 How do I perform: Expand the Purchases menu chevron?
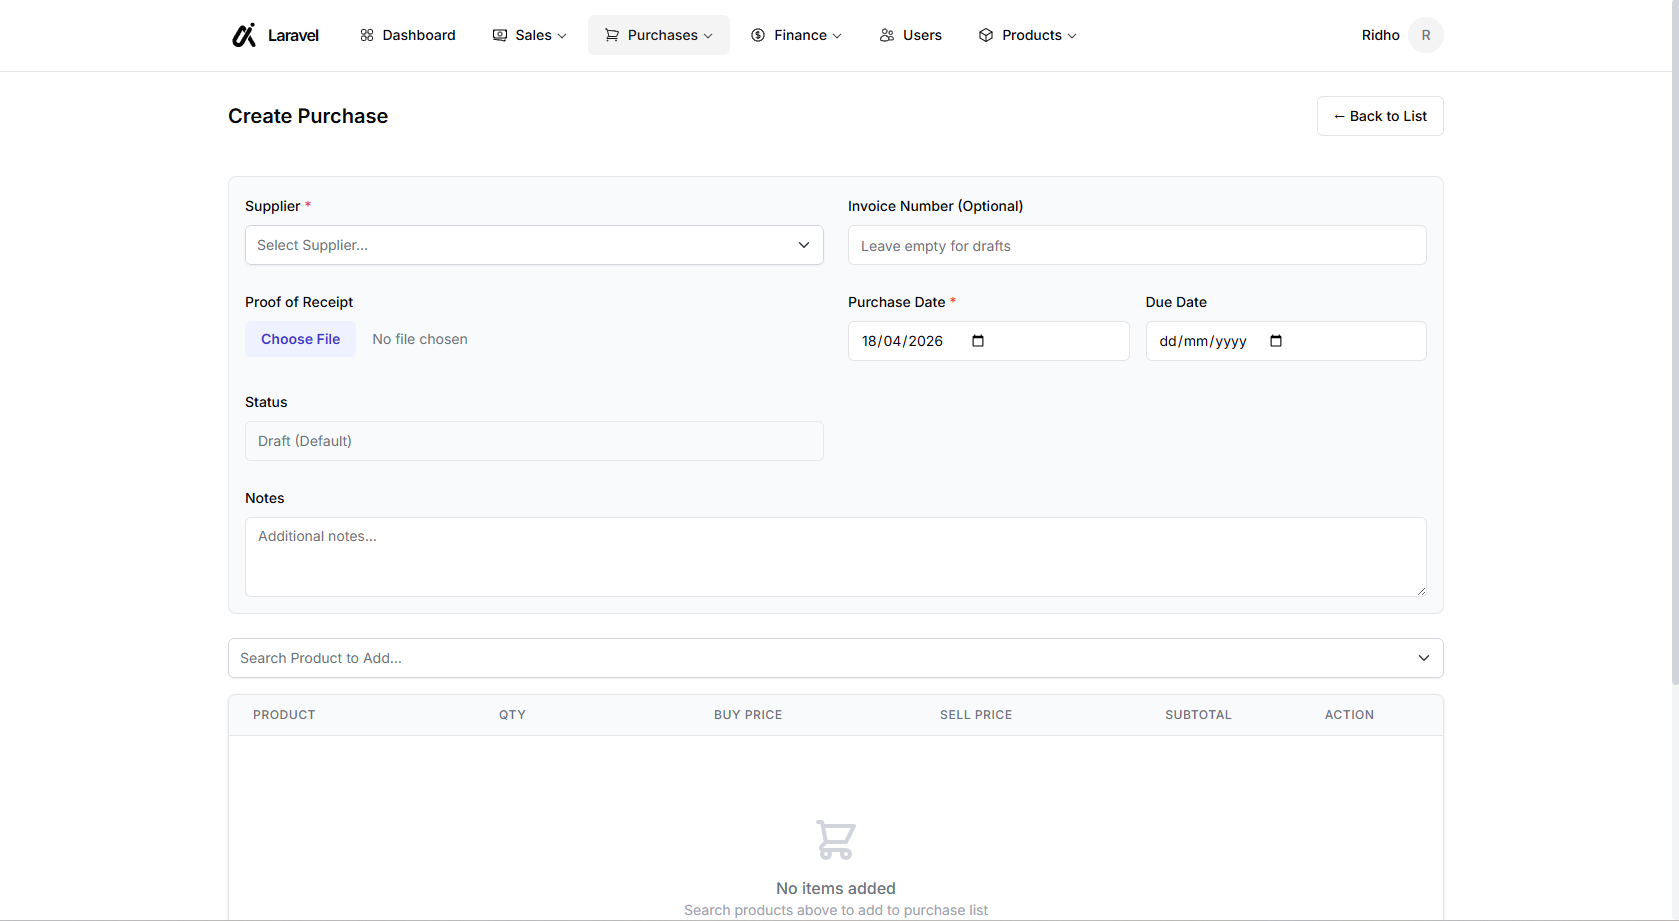(708, 36)
